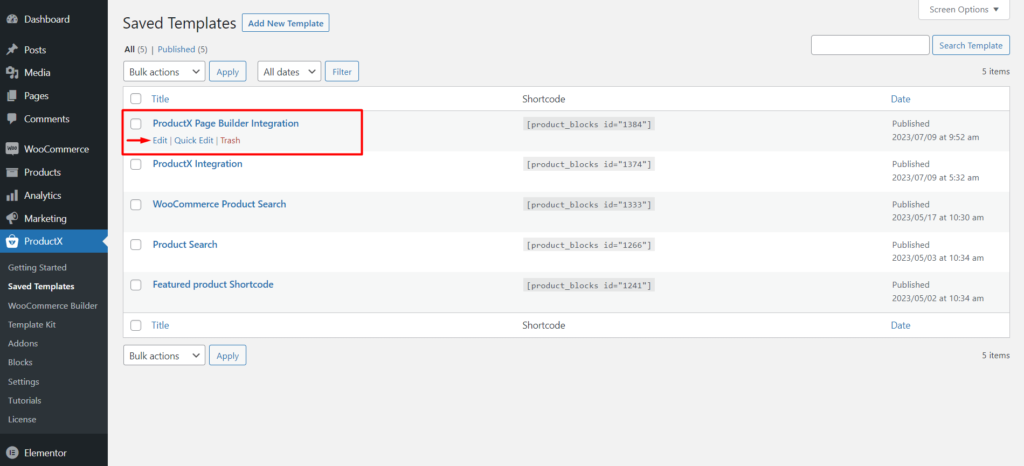The height and width of the screenshot is (466, 1024).
Task: Open Saved Templates submenu item
Action: [41, 287]
